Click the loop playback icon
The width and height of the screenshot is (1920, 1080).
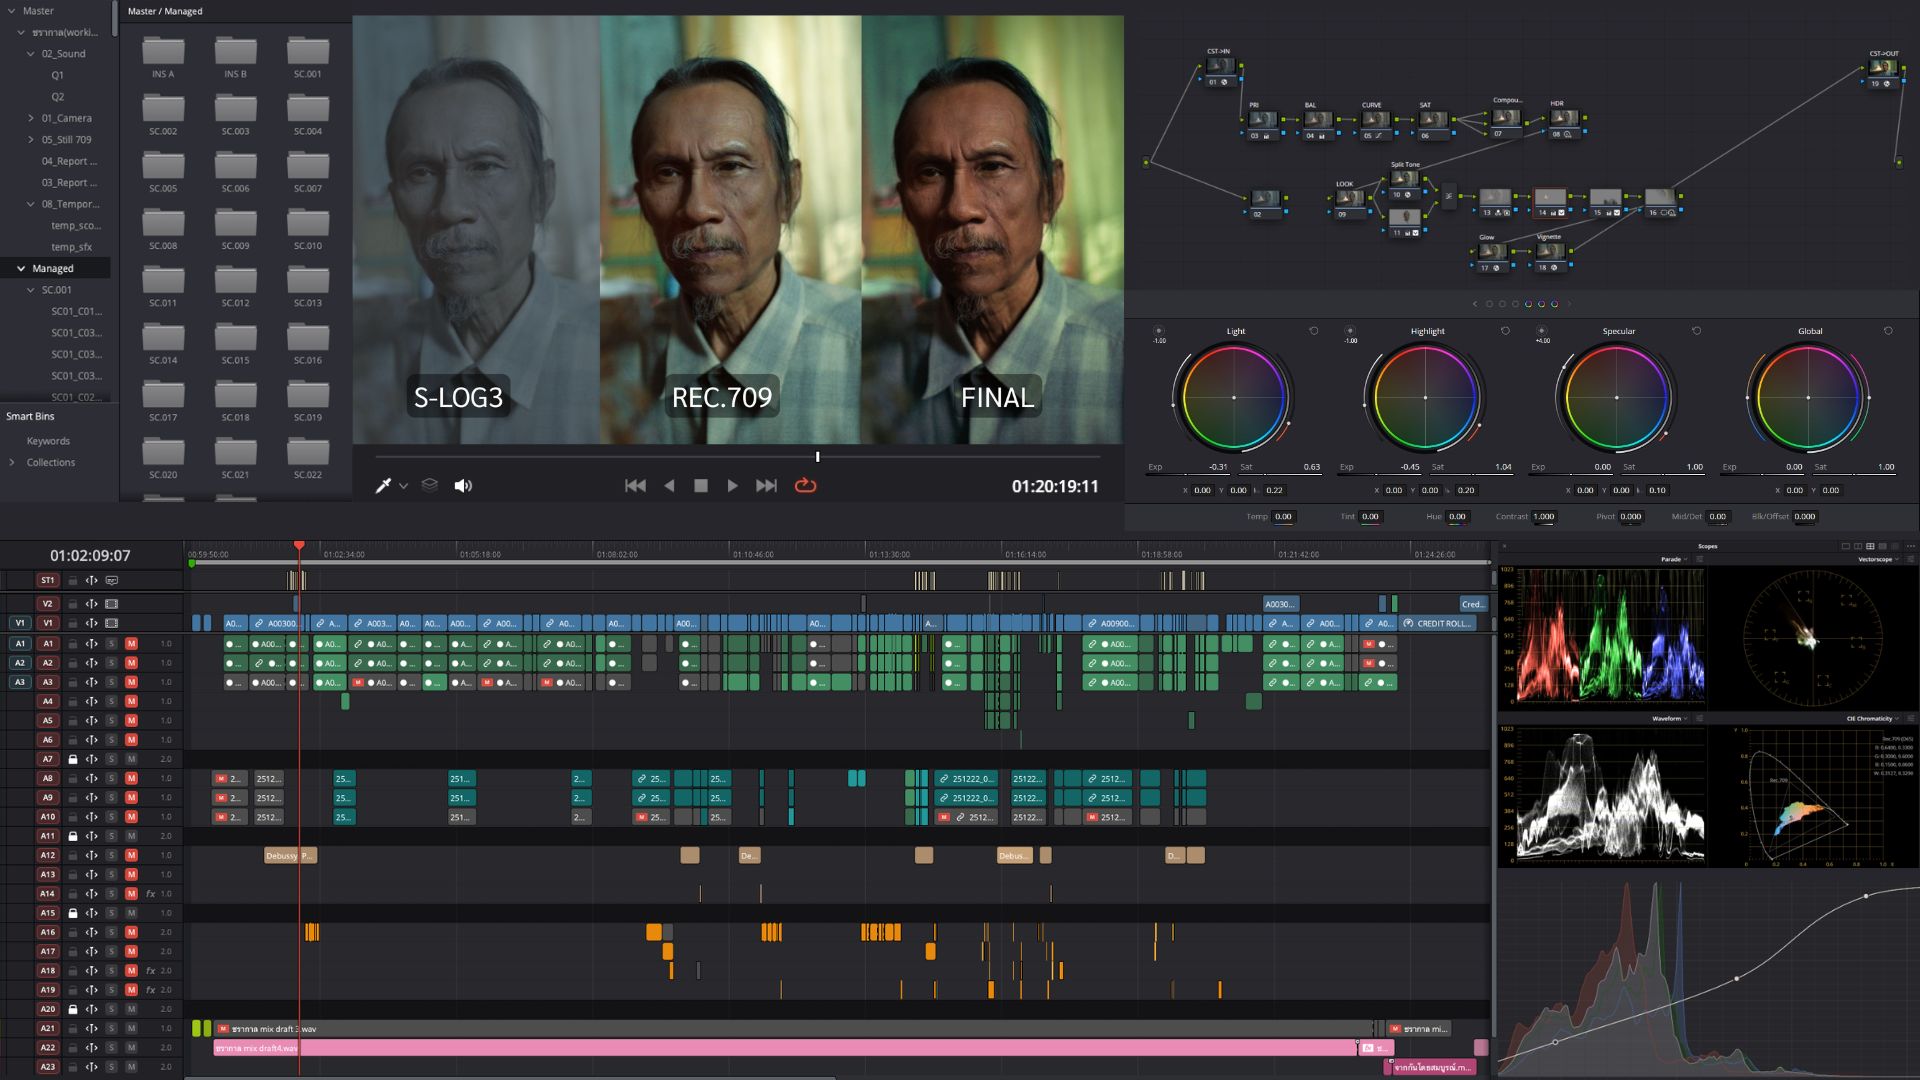(805, 485)
